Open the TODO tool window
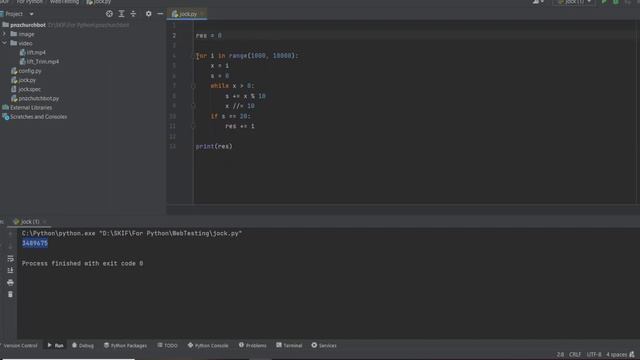Image resolution: width=640 pixels, height=360 pixels. [167, 346]
